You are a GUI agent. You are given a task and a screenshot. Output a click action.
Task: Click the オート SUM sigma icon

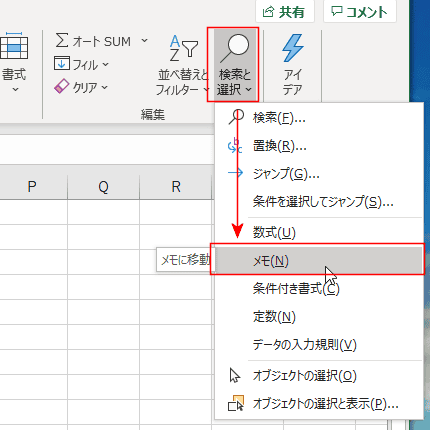coord(62,40)
